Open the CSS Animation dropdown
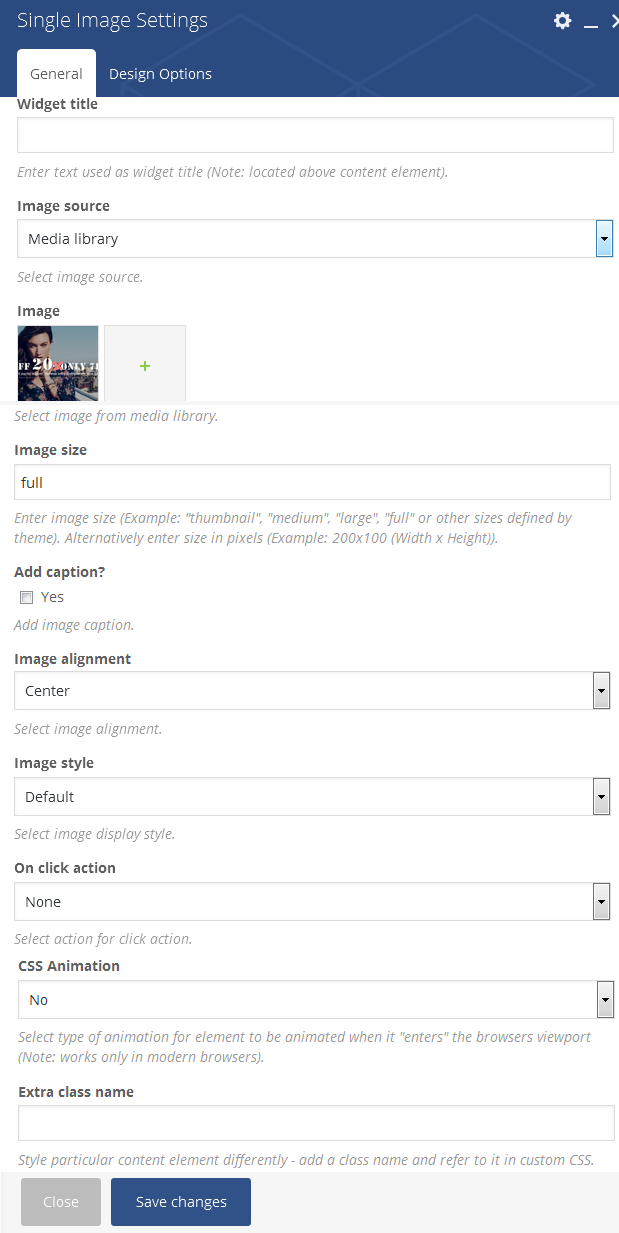619x1233 pixels. [x=316, y=1000]
